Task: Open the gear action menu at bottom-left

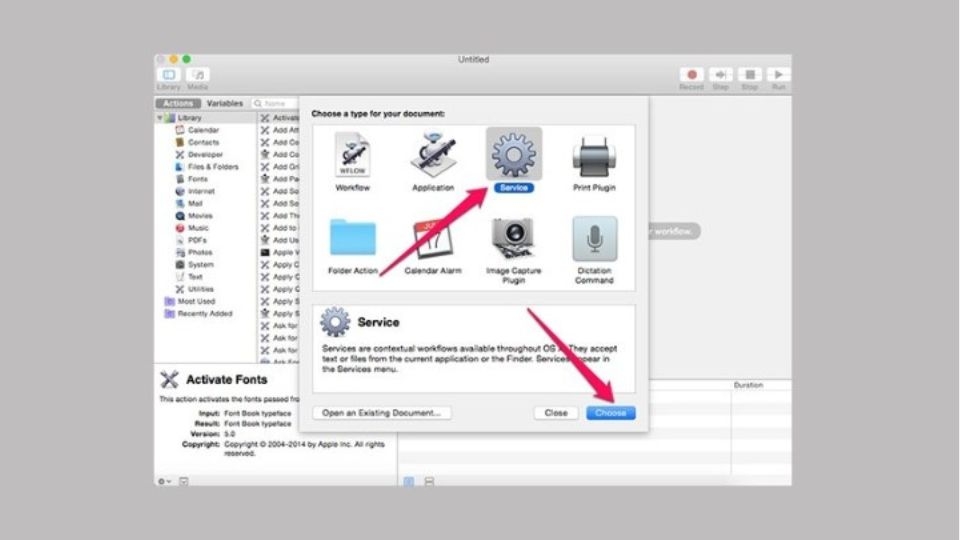Action: tap(165, 481)
